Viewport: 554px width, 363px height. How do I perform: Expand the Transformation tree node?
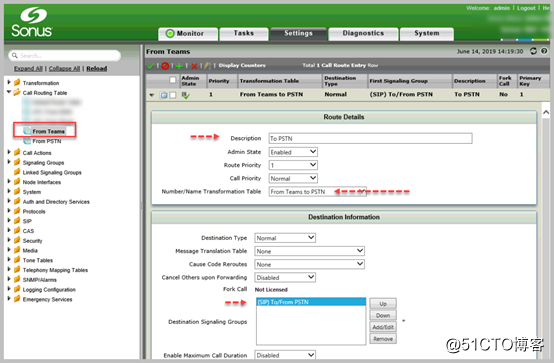point(9,82)
